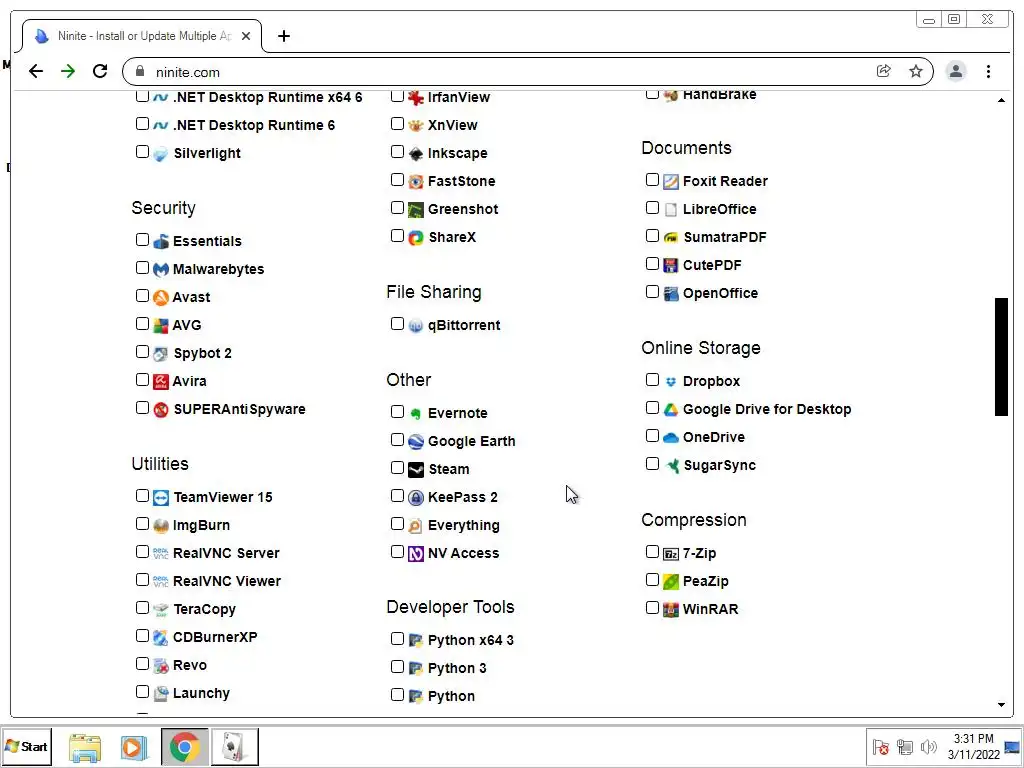The image size is (1024, 768).
Task: Click the SUPERAntiSpyware icon
Action: tap(161, 409)
